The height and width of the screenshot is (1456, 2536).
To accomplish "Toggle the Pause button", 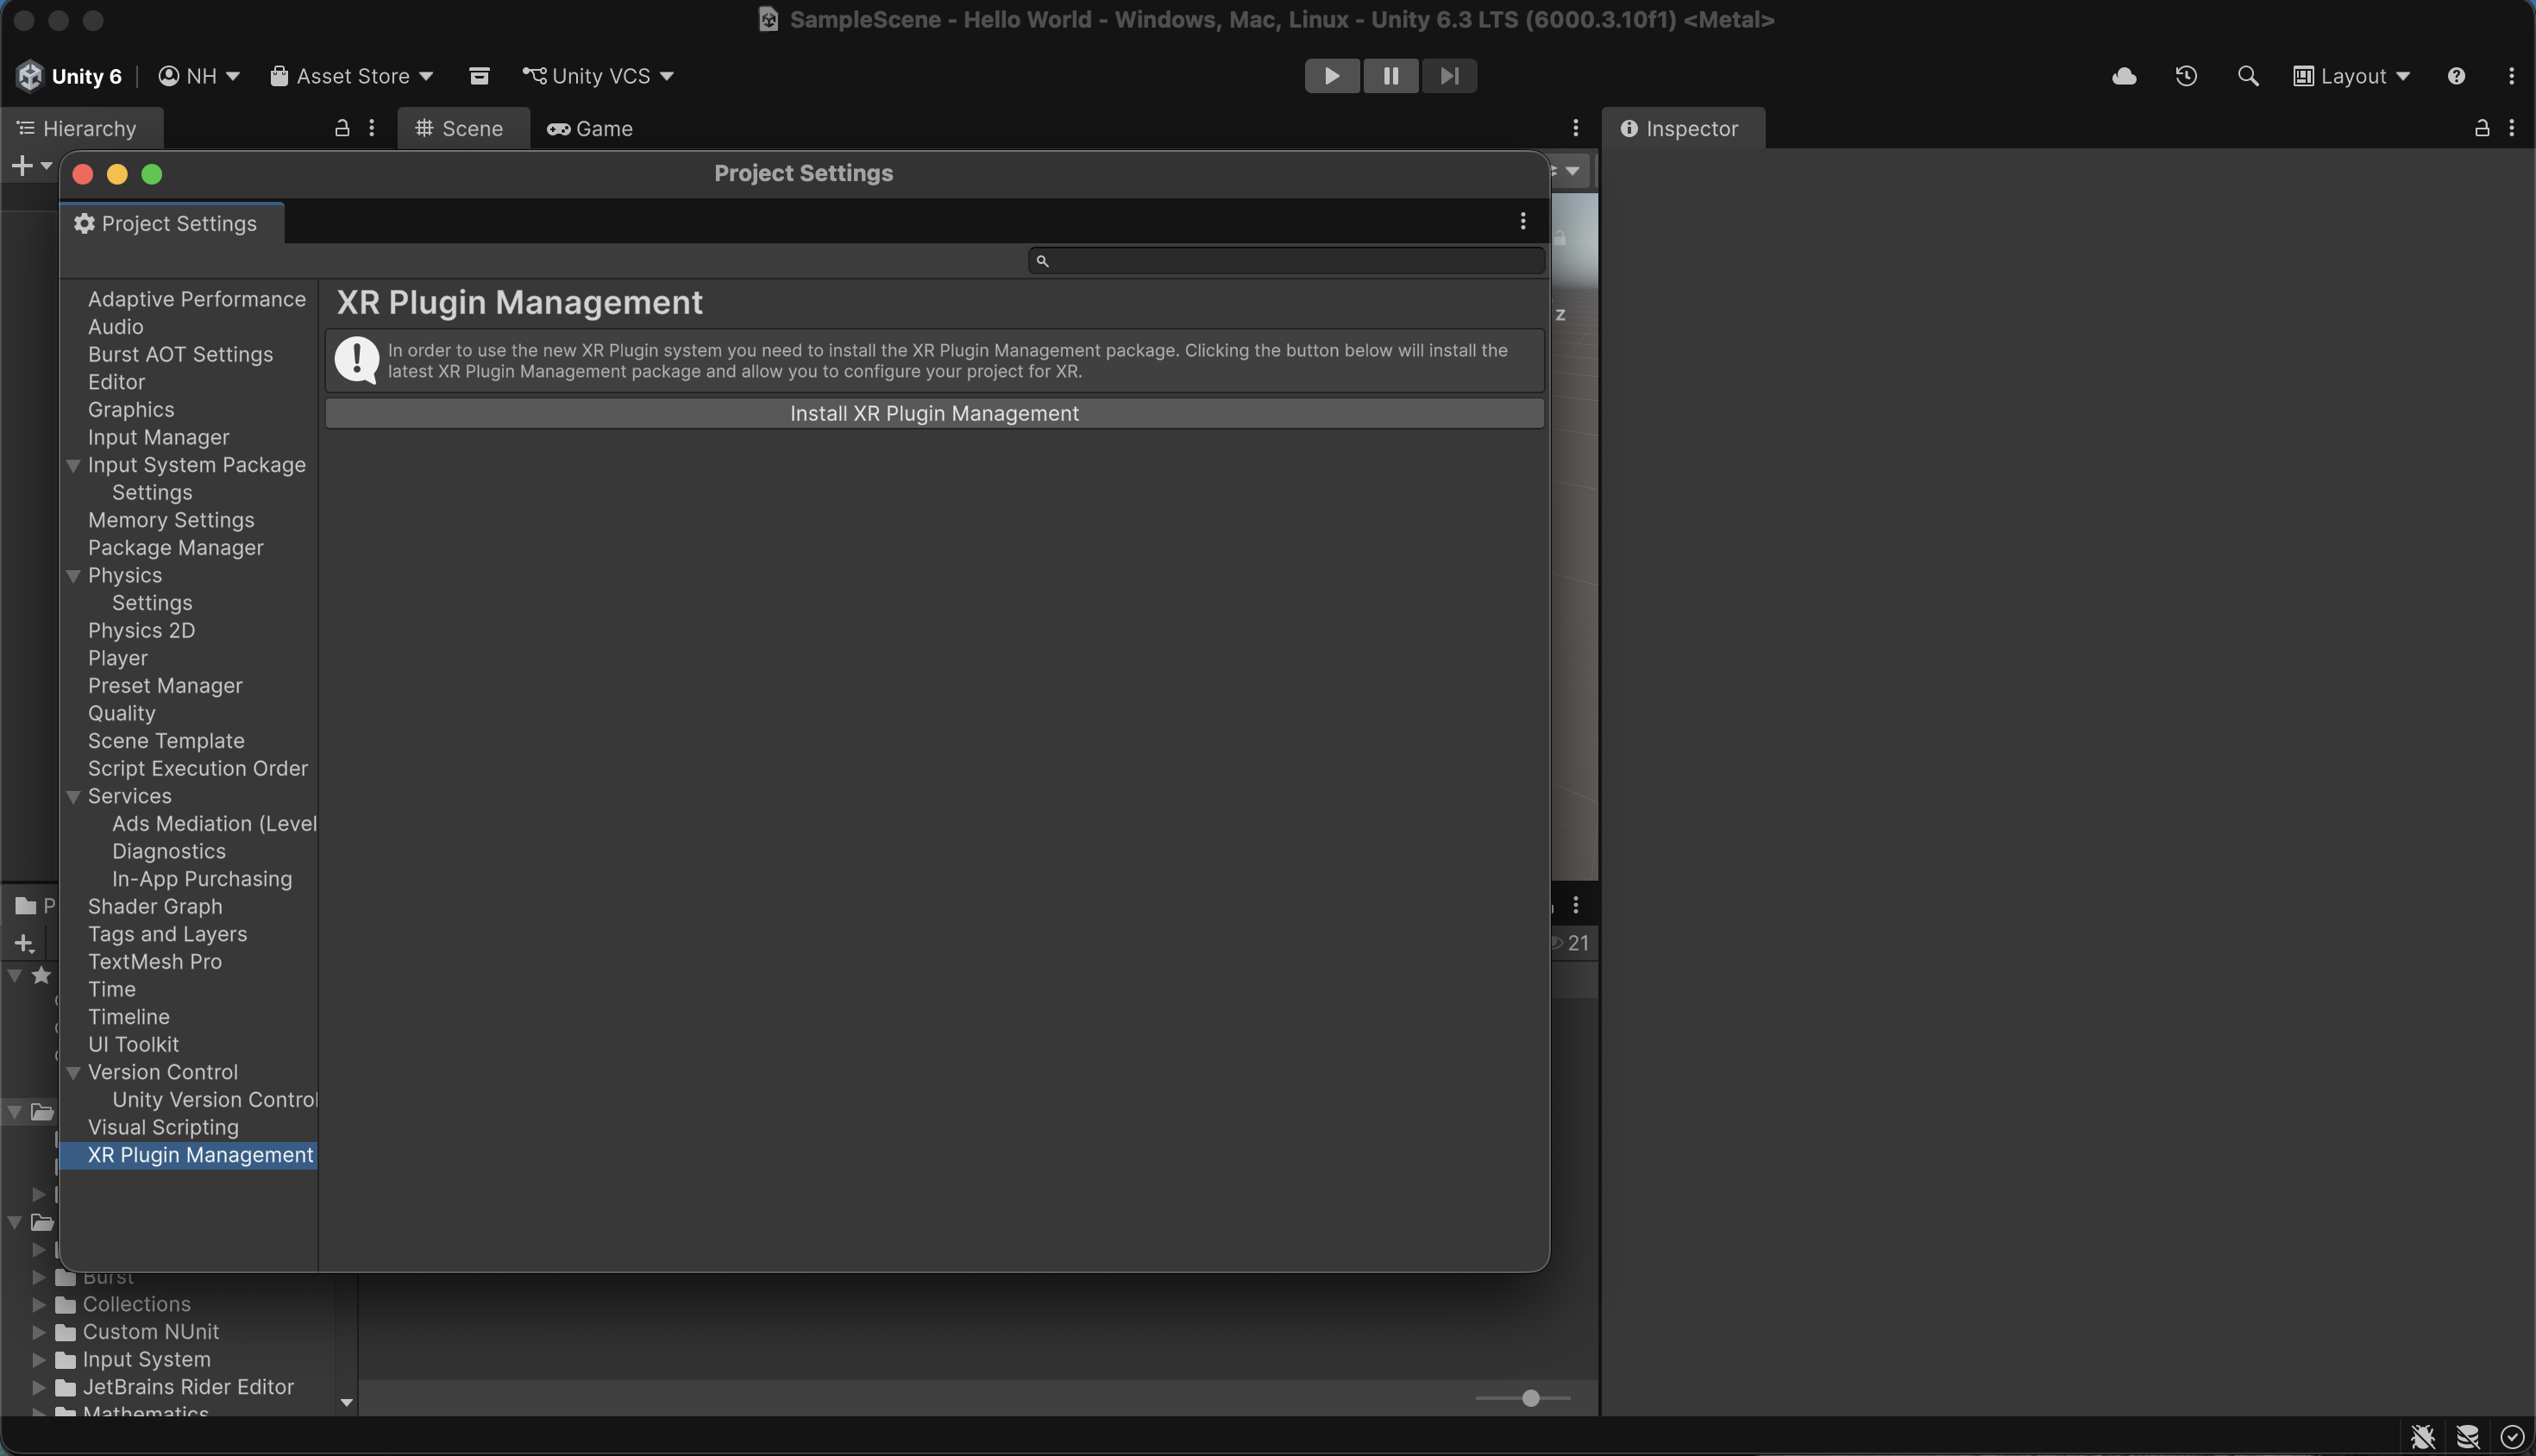I will [x=1390, y=75].
